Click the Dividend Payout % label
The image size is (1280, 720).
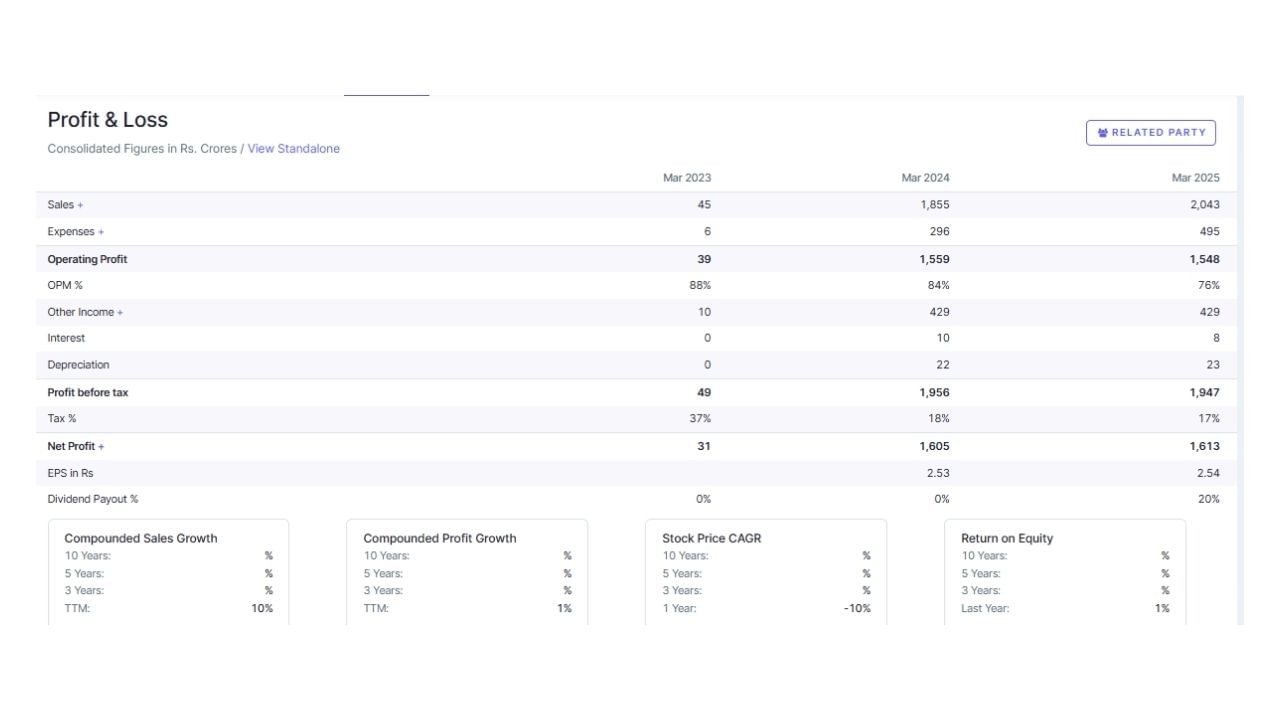click(92, 499)
